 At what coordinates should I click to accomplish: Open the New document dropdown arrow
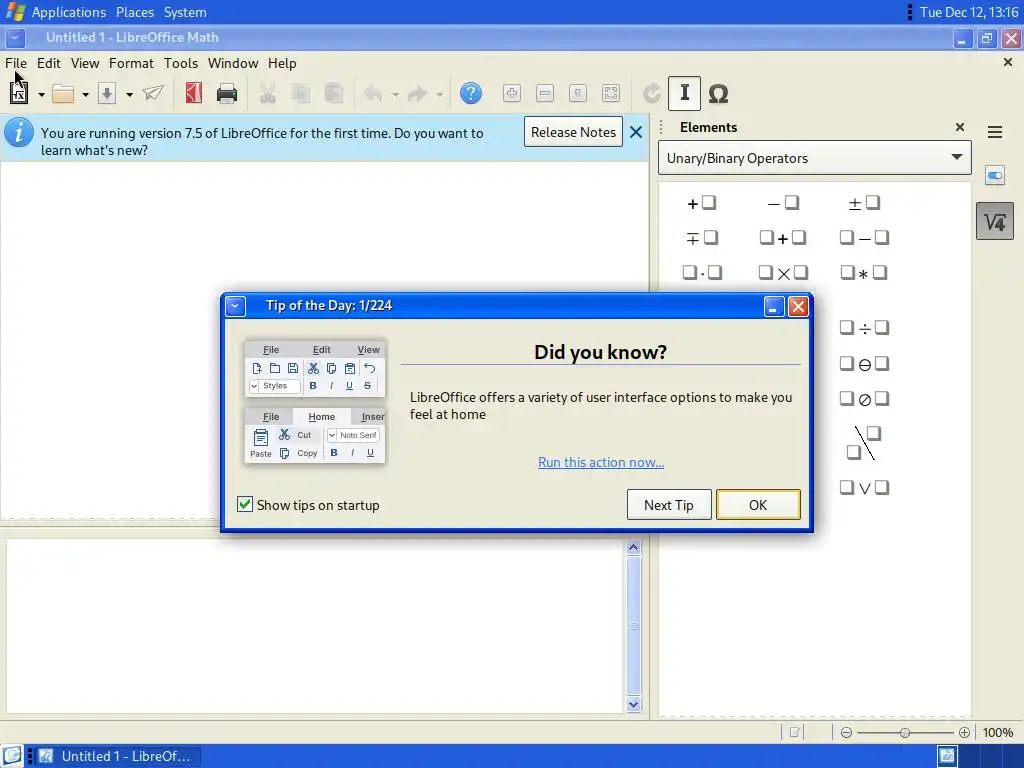coord(41,95)
